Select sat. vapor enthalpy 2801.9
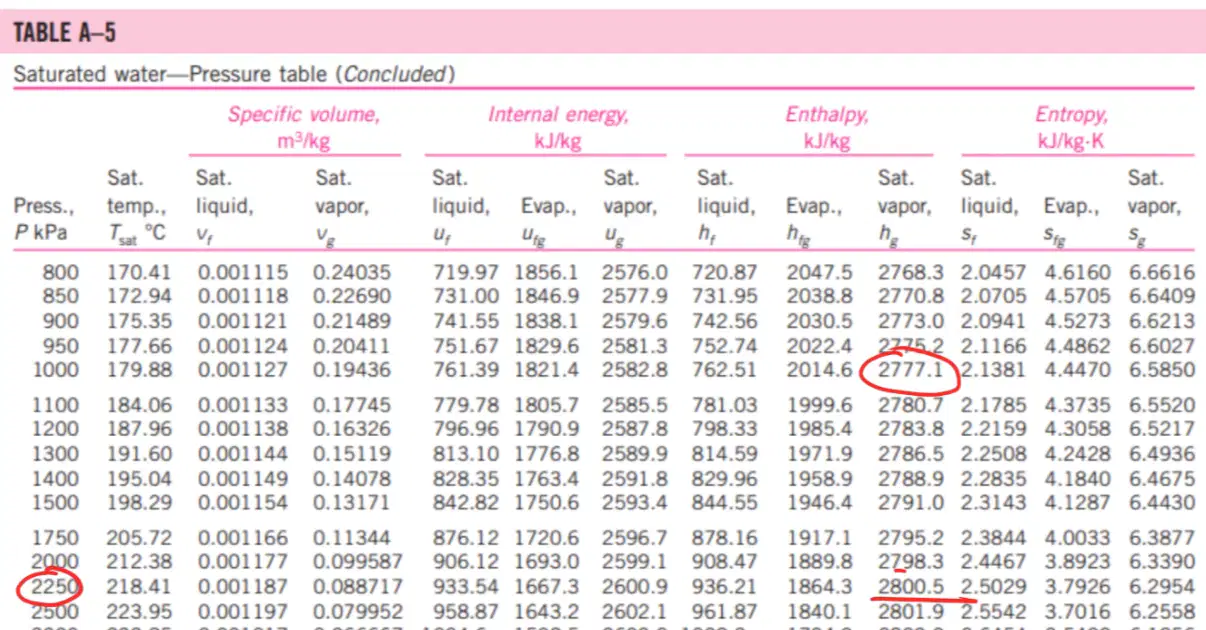The height and width of the screenshot is (630, 1206). (911, 612)
